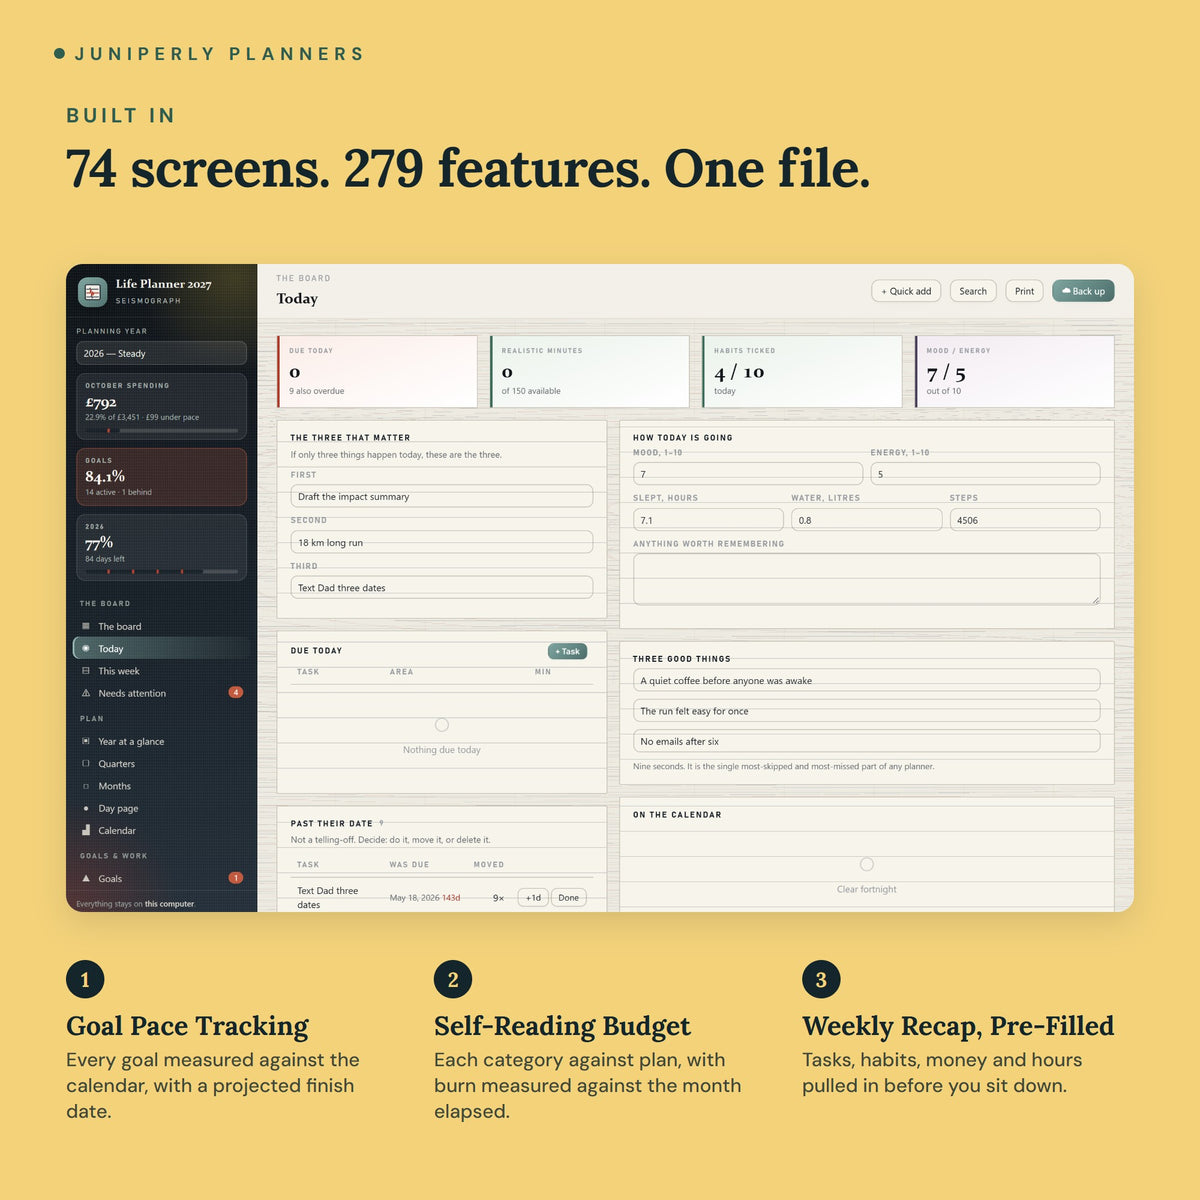Select the Today sidebar item
This screenshot has height=1200, width=1200.
pyautogui.click(x=162, y=648)
